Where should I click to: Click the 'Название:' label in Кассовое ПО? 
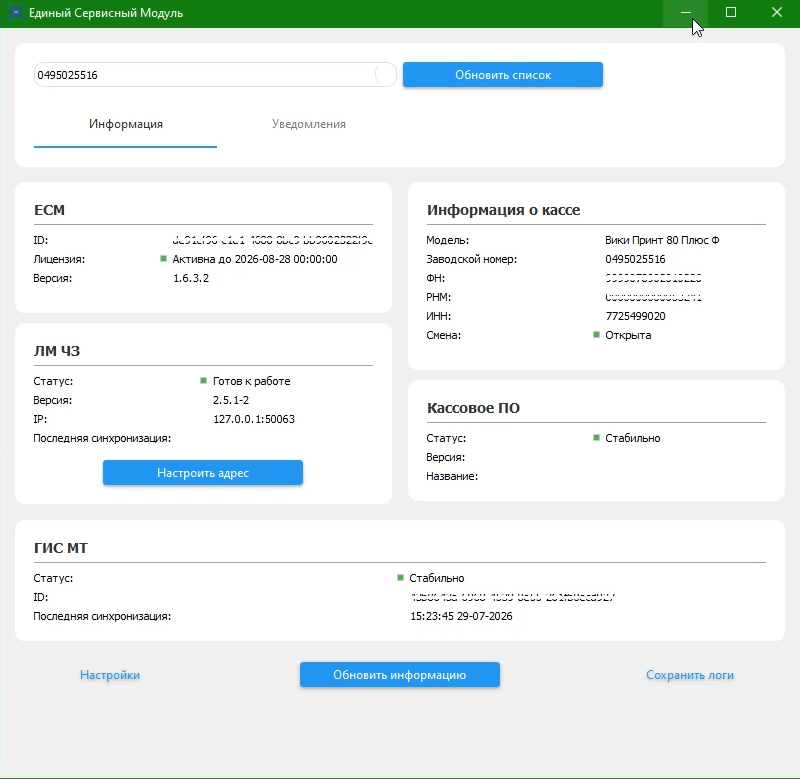[452, 476]
